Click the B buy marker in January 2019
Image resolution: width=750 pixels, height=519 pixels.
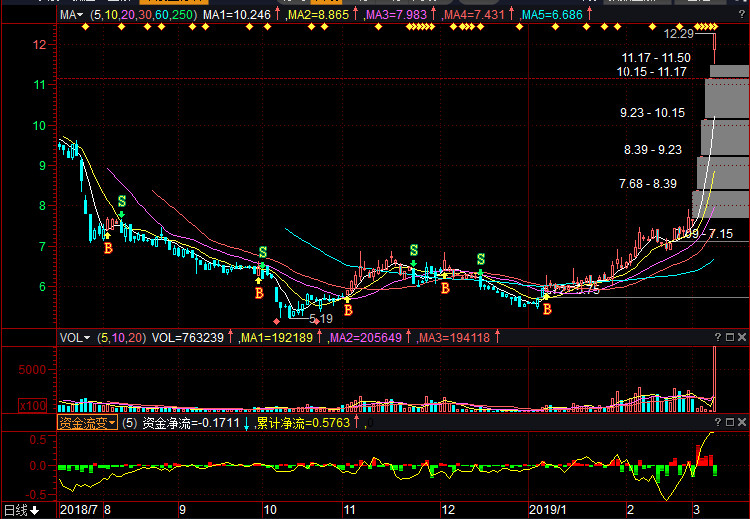coord(547,309)
